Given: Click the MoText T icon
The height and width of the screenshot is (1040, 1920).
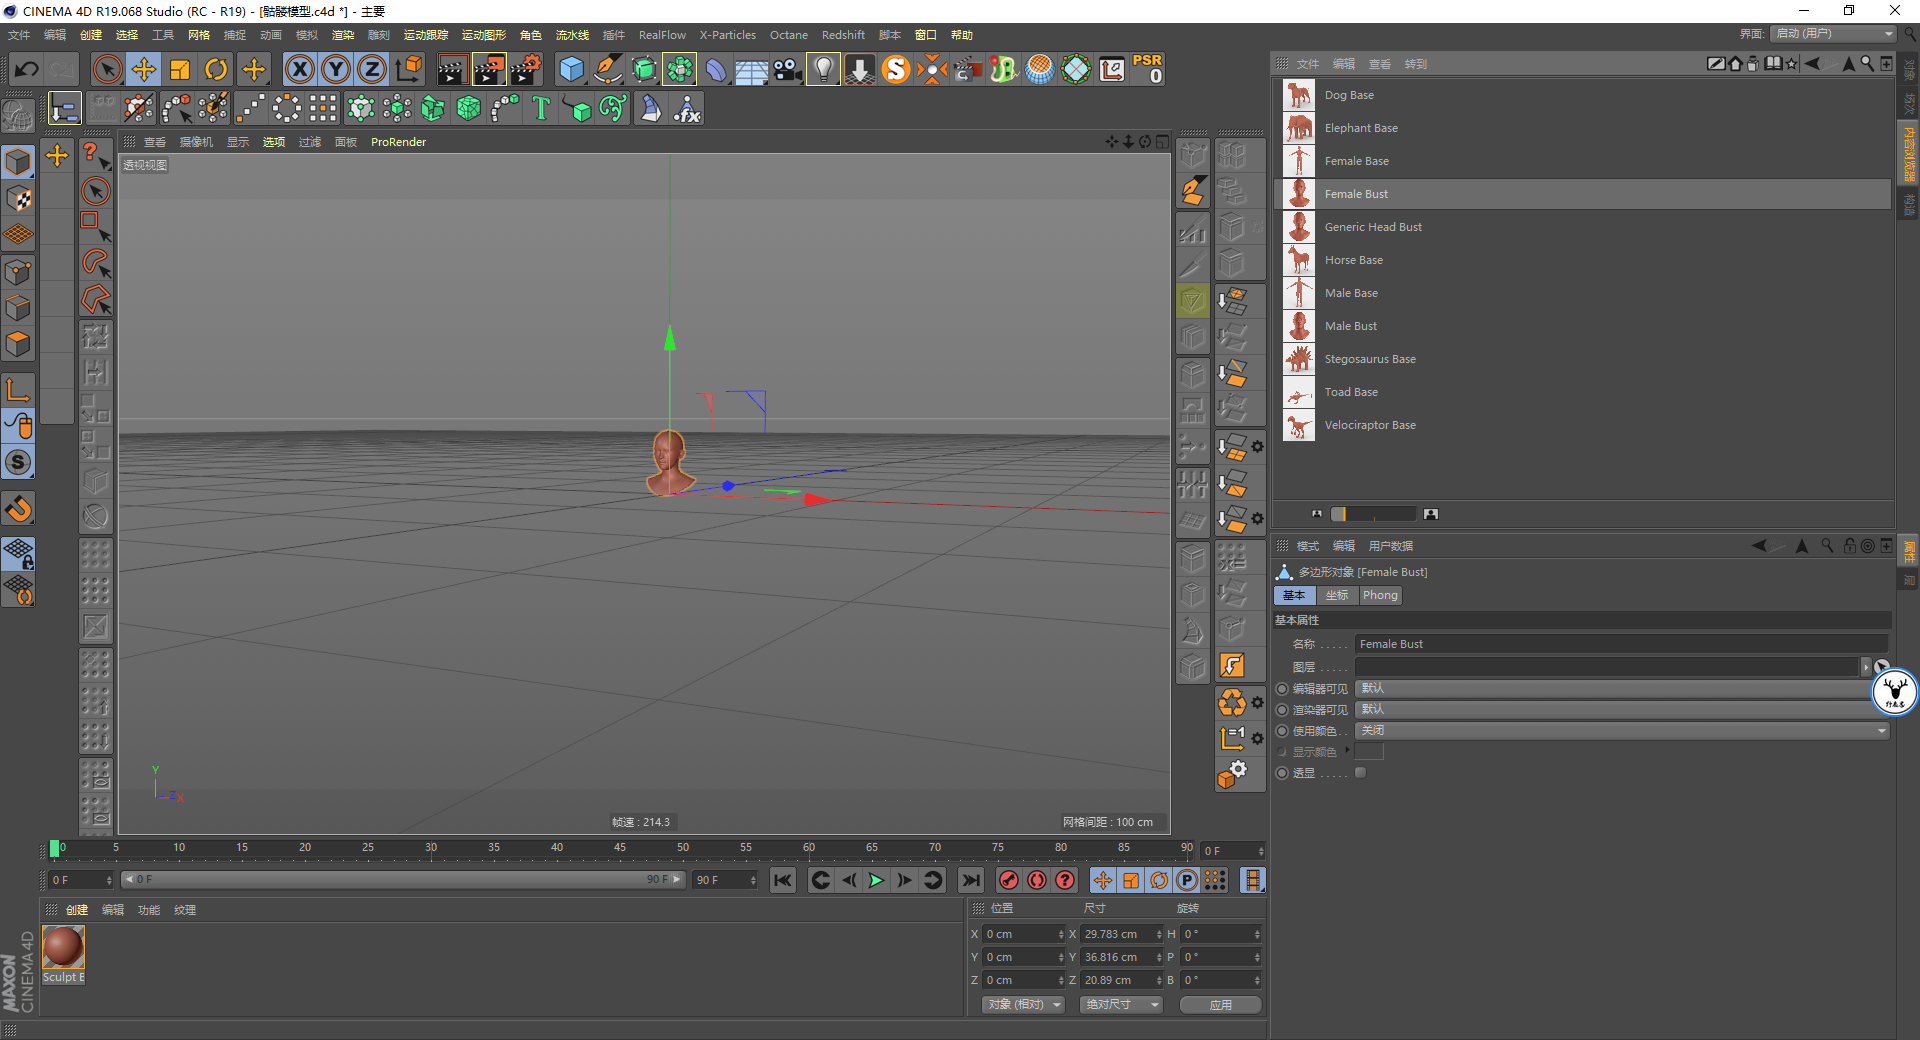Looking at the screenshot, I should tap(541, 108).
